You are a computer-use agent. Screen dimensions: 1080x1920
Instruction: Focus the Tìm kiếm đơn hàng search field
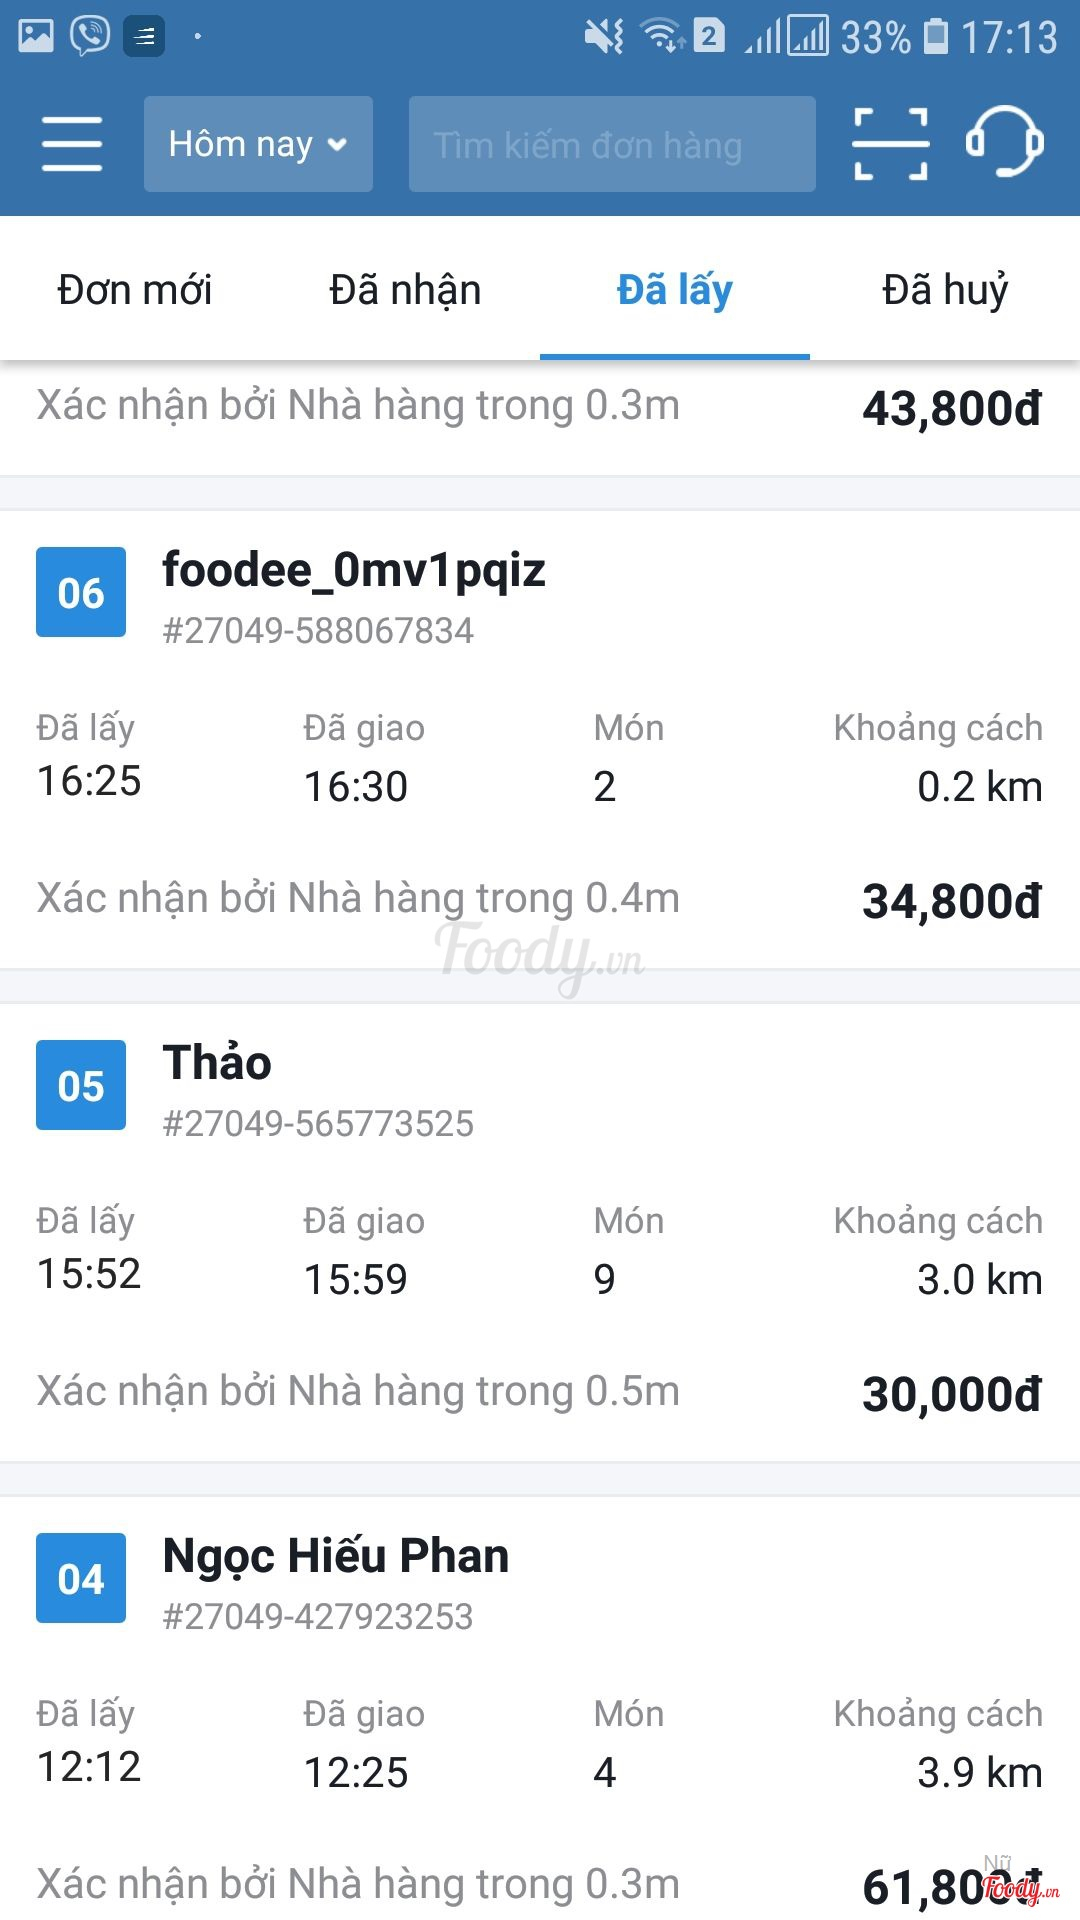coord(612,144)
